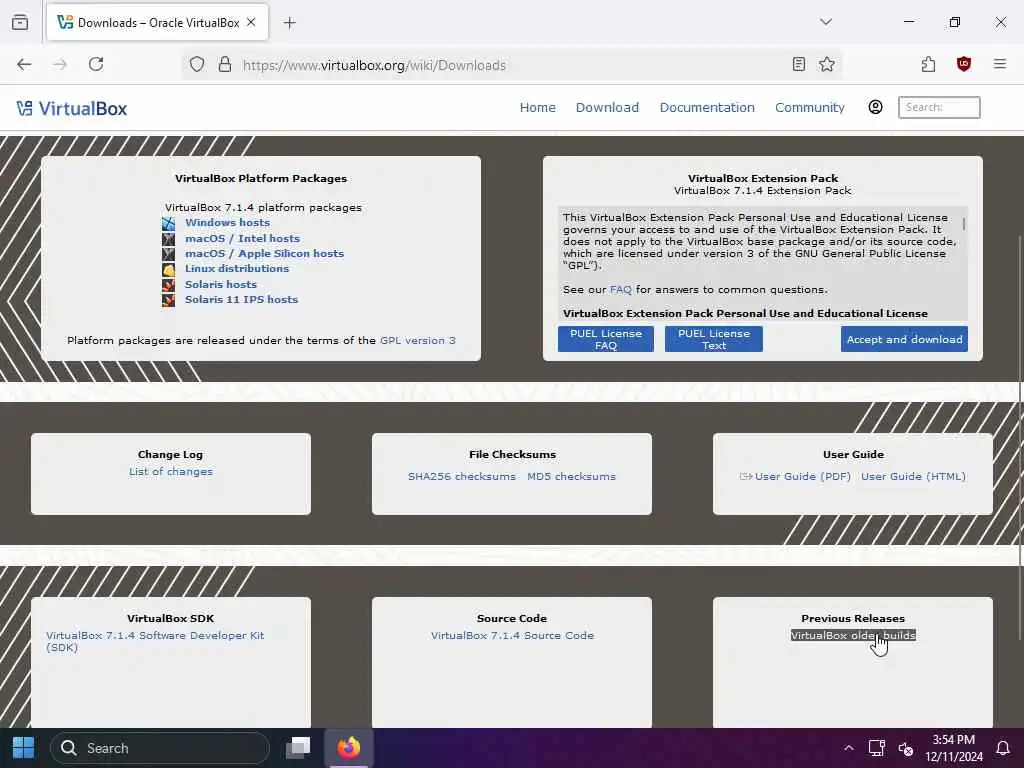This screenshot has width=1024, height=768.
Task: Open VirtualBox 7.1.4 Software Developer Kit link
Action: (x=155, y=641)
